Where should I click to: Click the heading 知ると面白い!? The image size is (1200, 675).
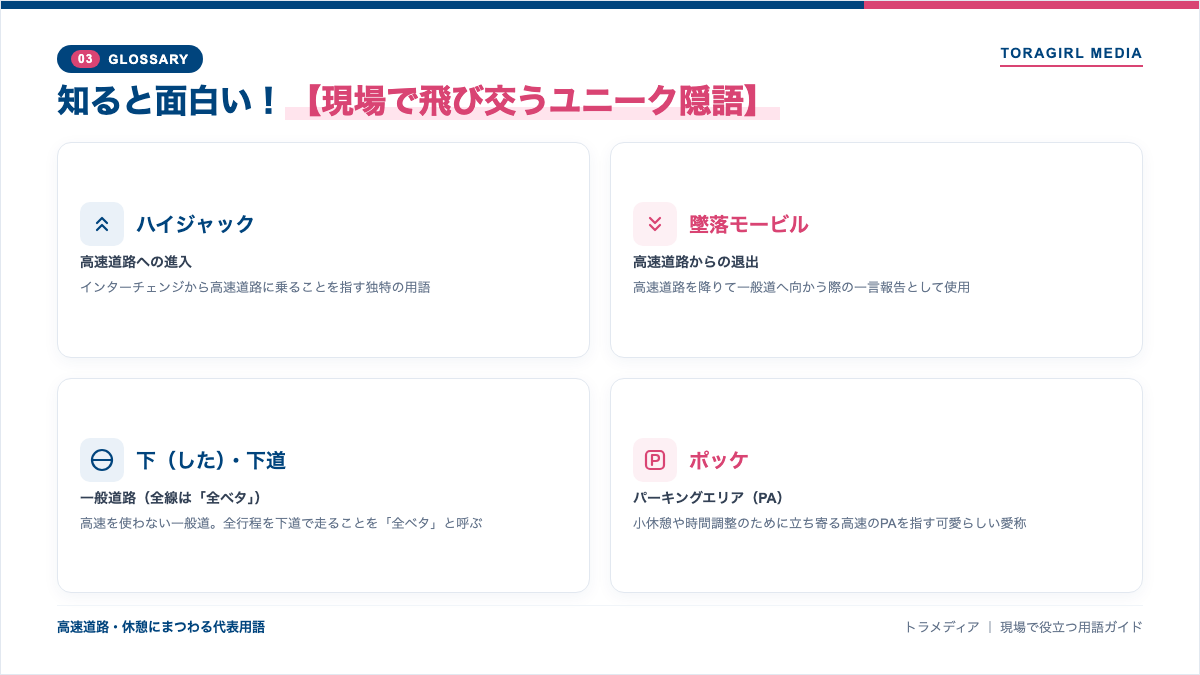167,101
